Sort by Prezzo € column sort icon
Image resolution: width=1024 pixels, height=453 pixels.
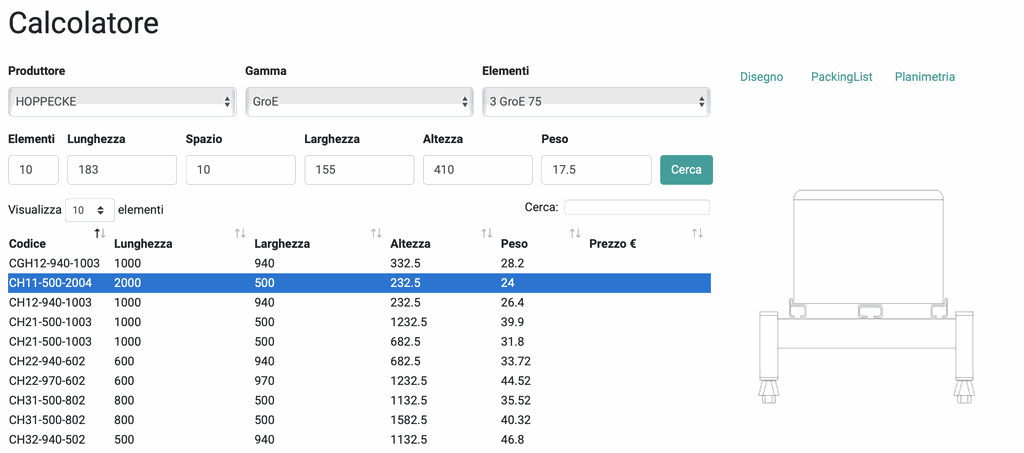(697, 233)
